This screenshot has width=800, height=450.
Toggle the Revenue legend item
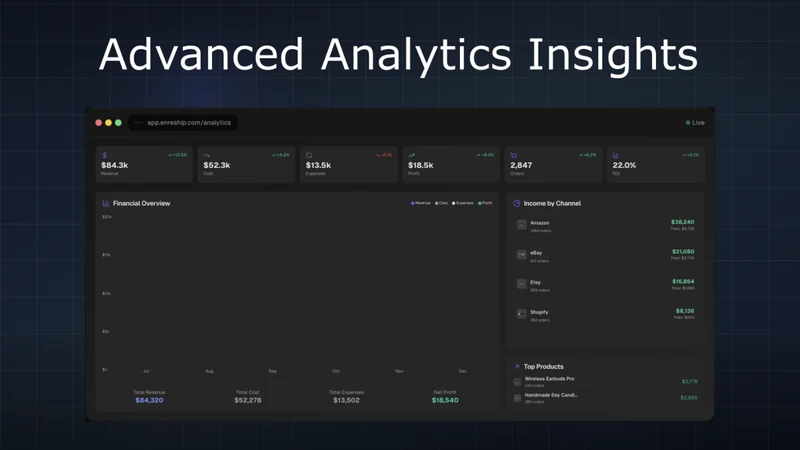tap(421, 203)
